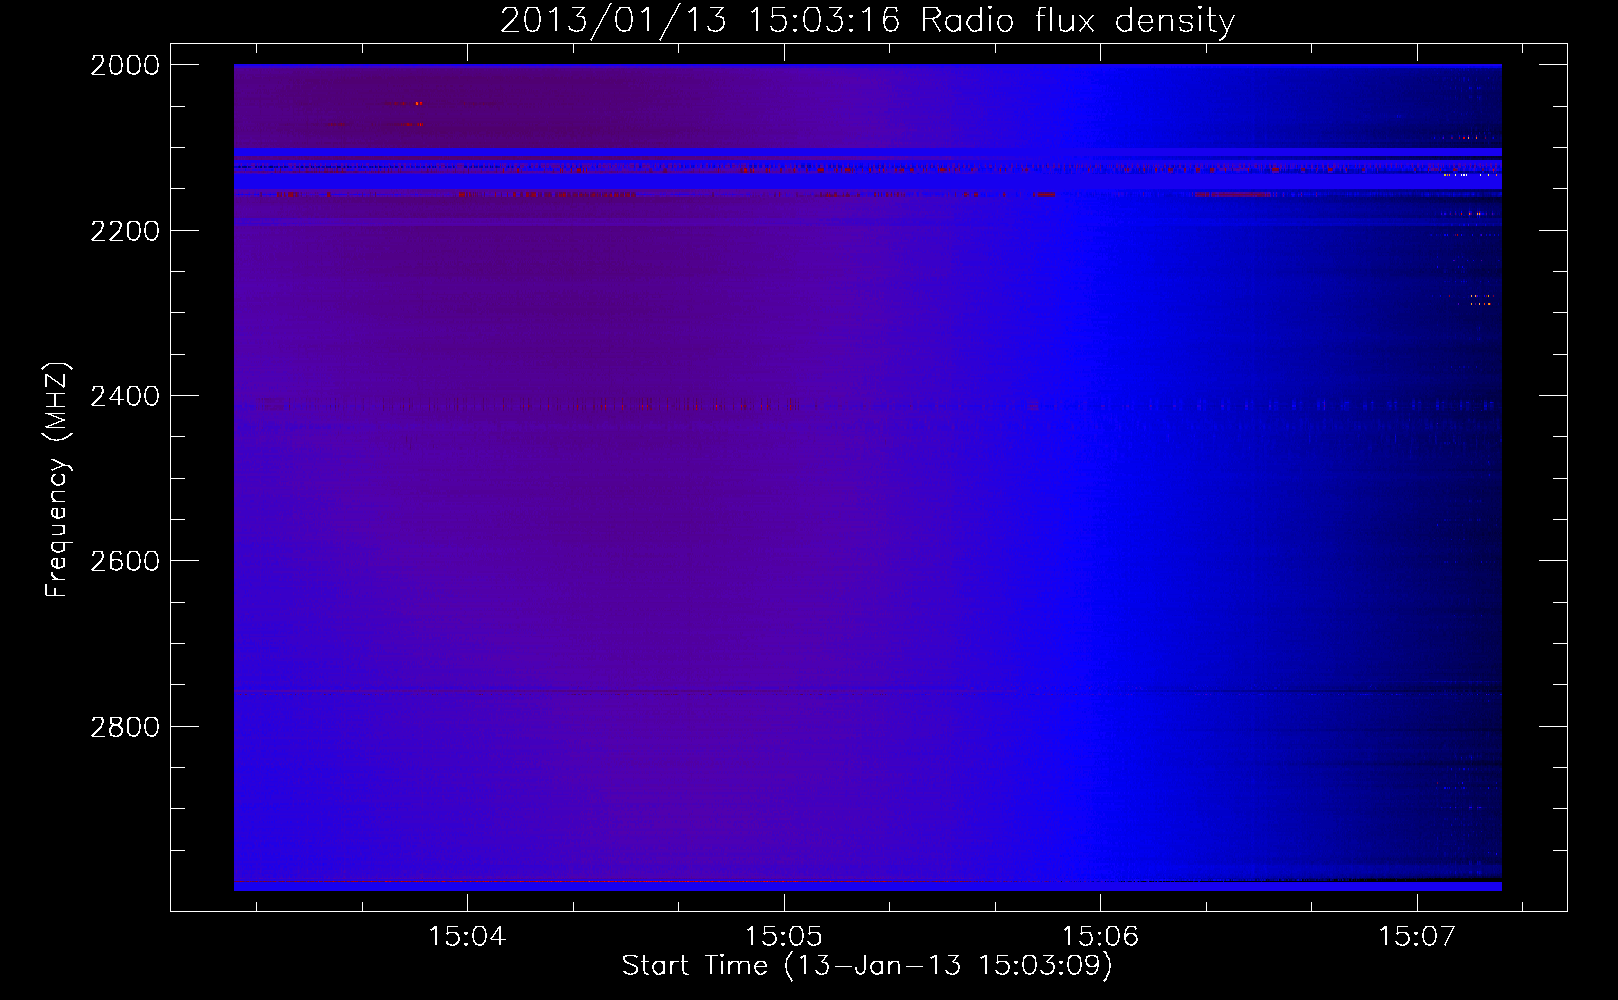Screen dimensions: 1618x1000
Task: Click the plot title "2013/01/13 15:03:16 Radio flux density"
Action: [x=867, y=21]
